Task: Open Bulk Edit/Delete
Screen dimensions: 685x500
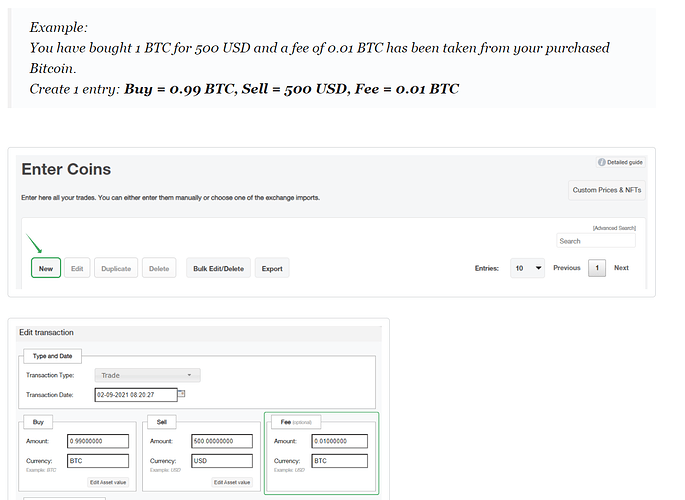Action: click(x=218, y=268)
